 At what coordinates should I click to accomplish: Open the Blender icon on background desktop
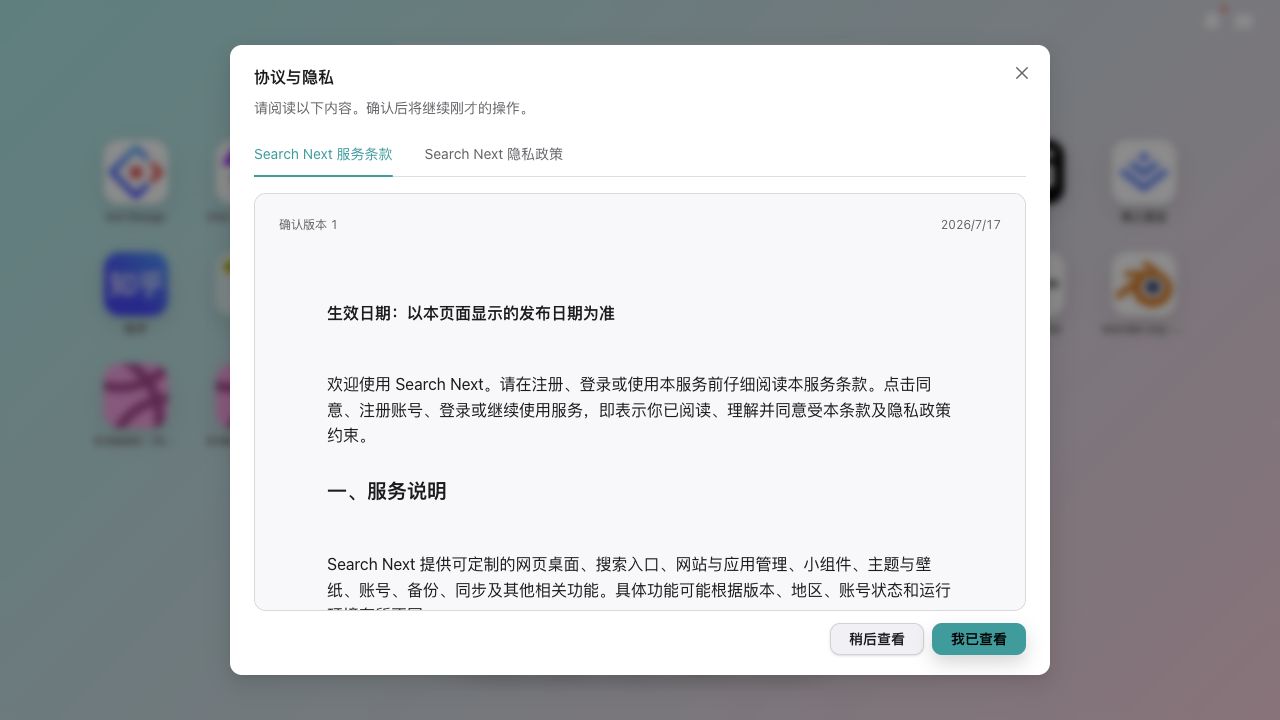tap(1143, 284)
